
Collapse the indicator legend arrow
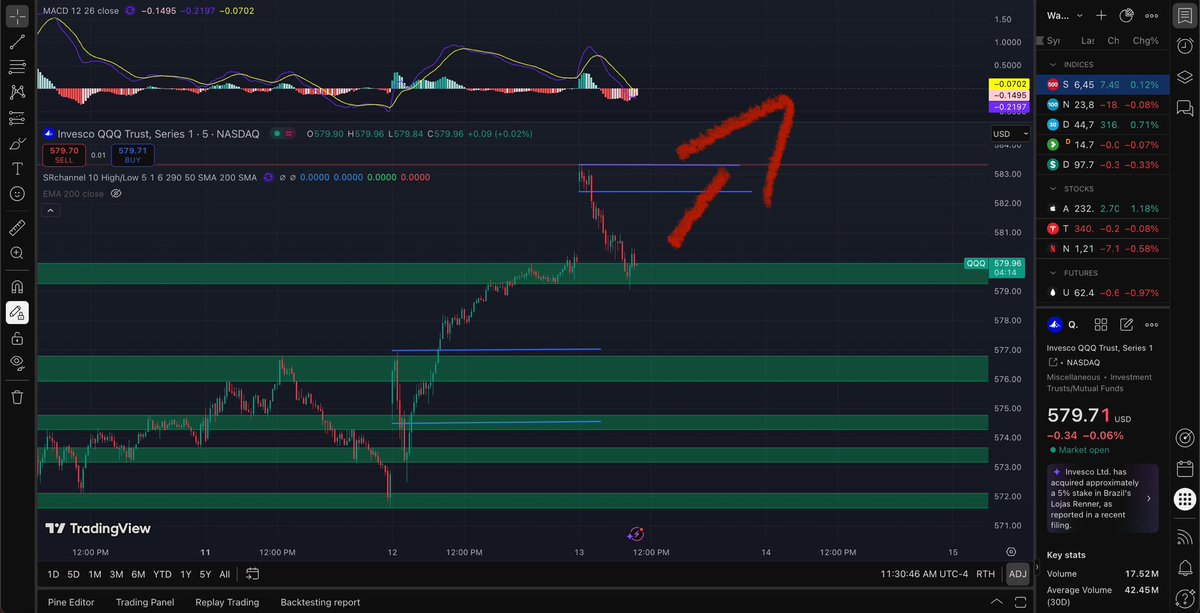[50, 210]
